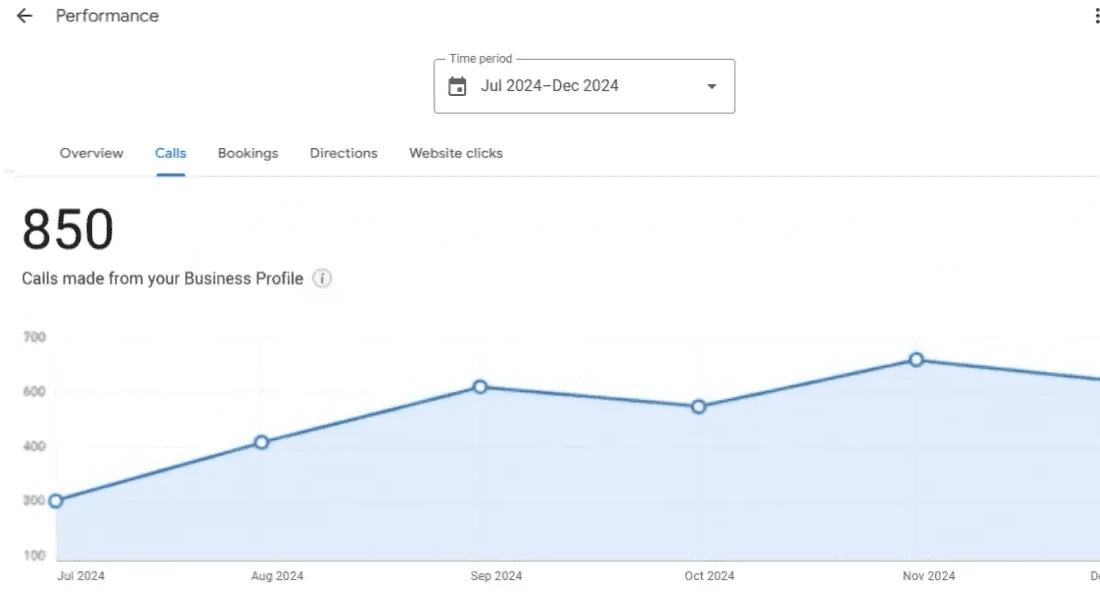This screenshot has width=1100, height=608.
Task: Click the calendar icon in Time period
Action: [x=457, y=86]
